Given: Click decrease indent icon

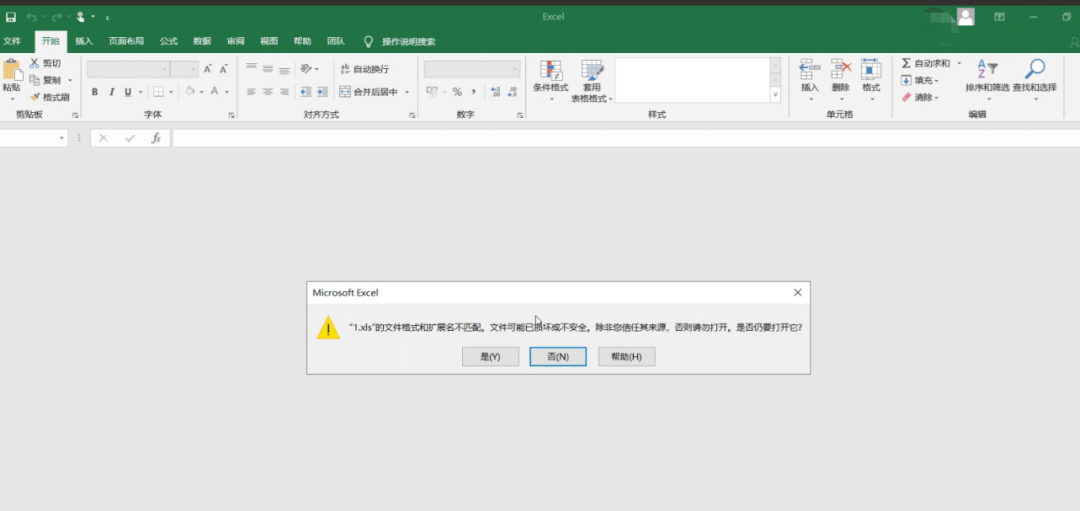Looking at the screenshot, I should click(306, 92).
